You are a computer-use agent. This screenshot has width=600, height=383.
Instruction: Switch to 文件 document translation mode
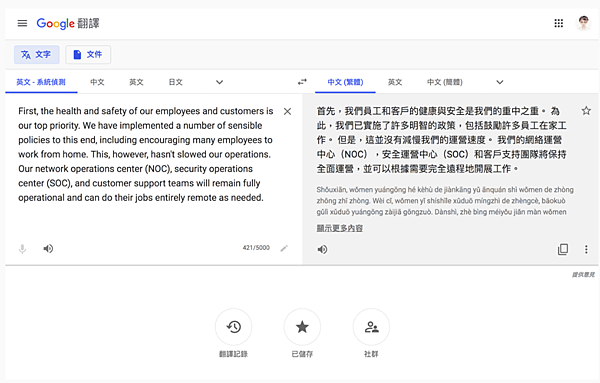point(88,54)
